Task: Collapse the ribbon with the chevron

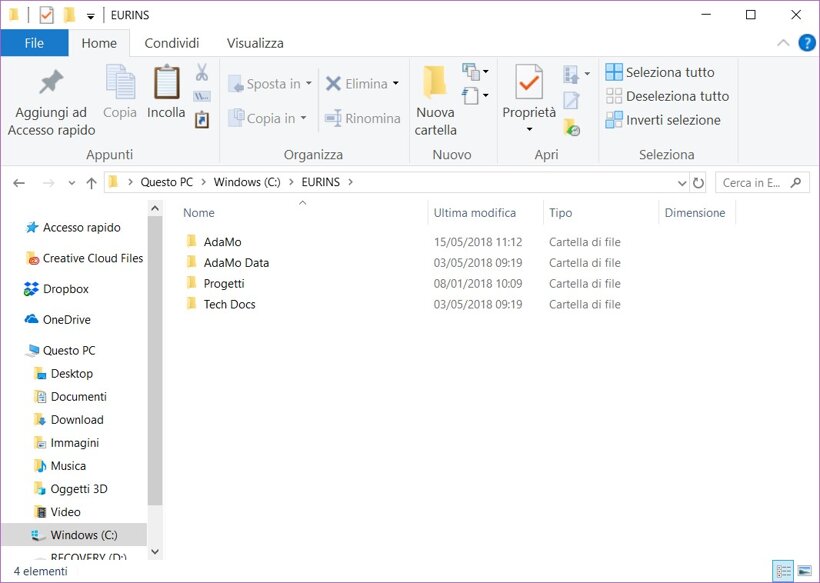Action: pyautogui.click(x=784, y=44)
